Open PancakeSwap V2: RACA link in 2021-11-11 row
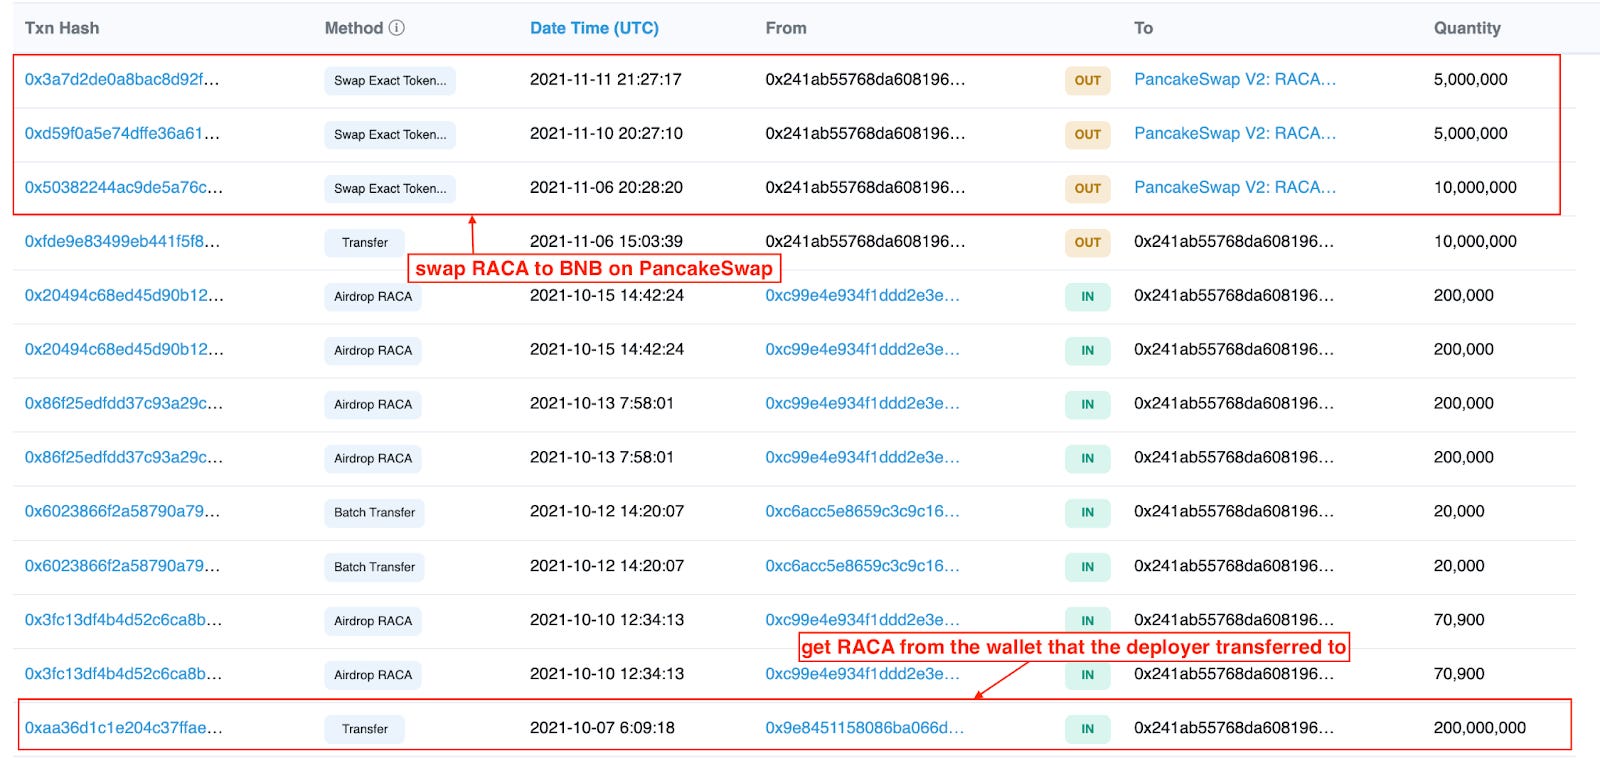 [x=1235, y=80]
